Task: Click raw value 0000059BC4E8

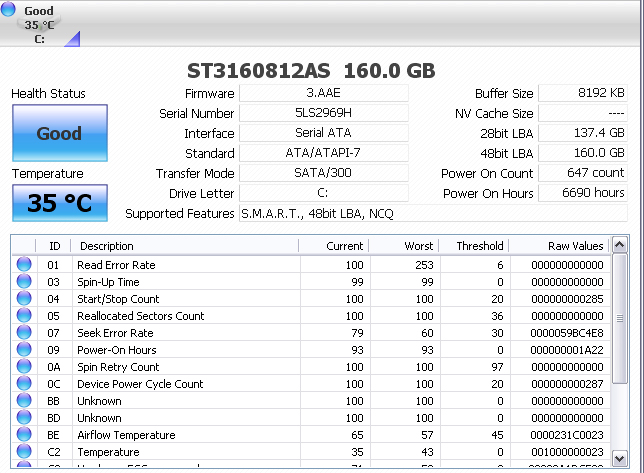Action: click(x=567, y=333)
